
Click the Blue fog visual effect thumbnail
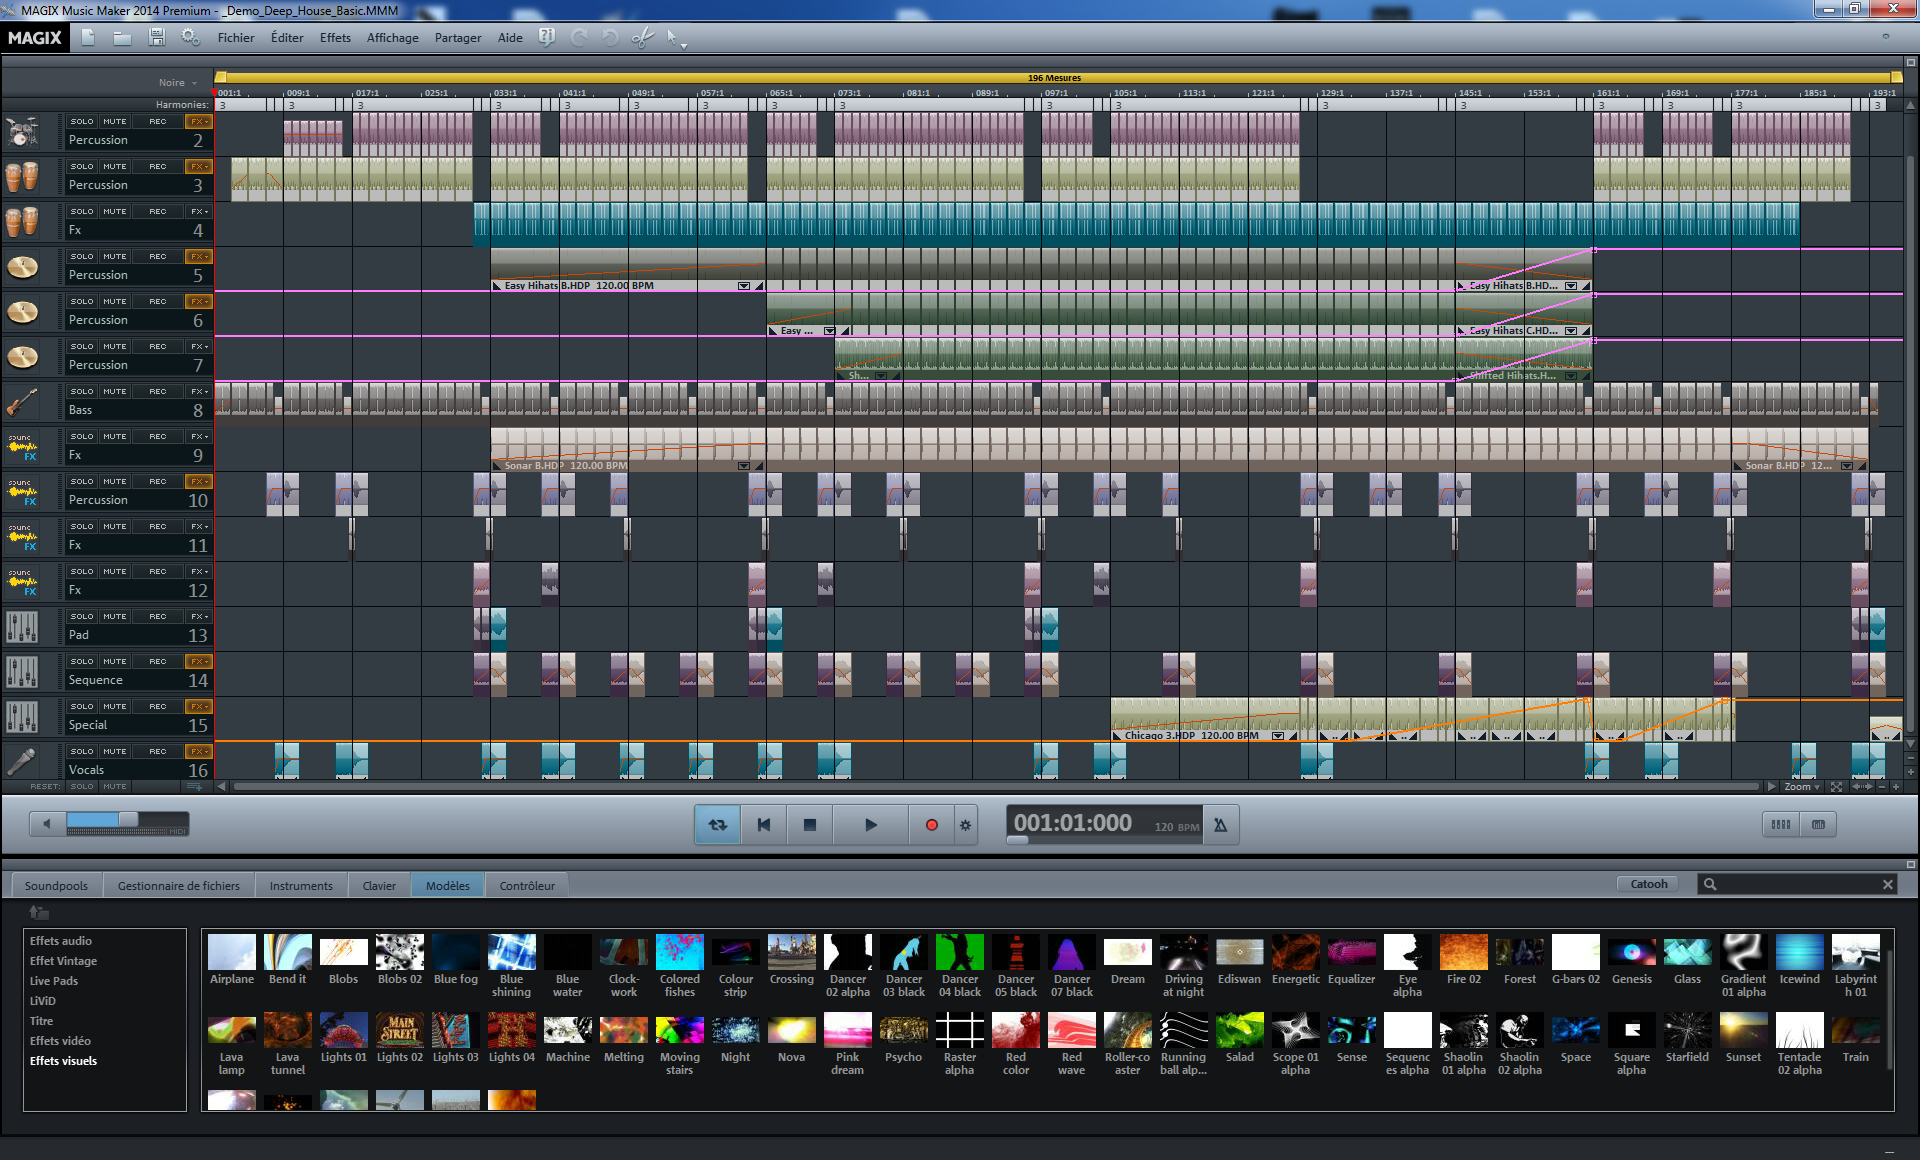point(458,958)
